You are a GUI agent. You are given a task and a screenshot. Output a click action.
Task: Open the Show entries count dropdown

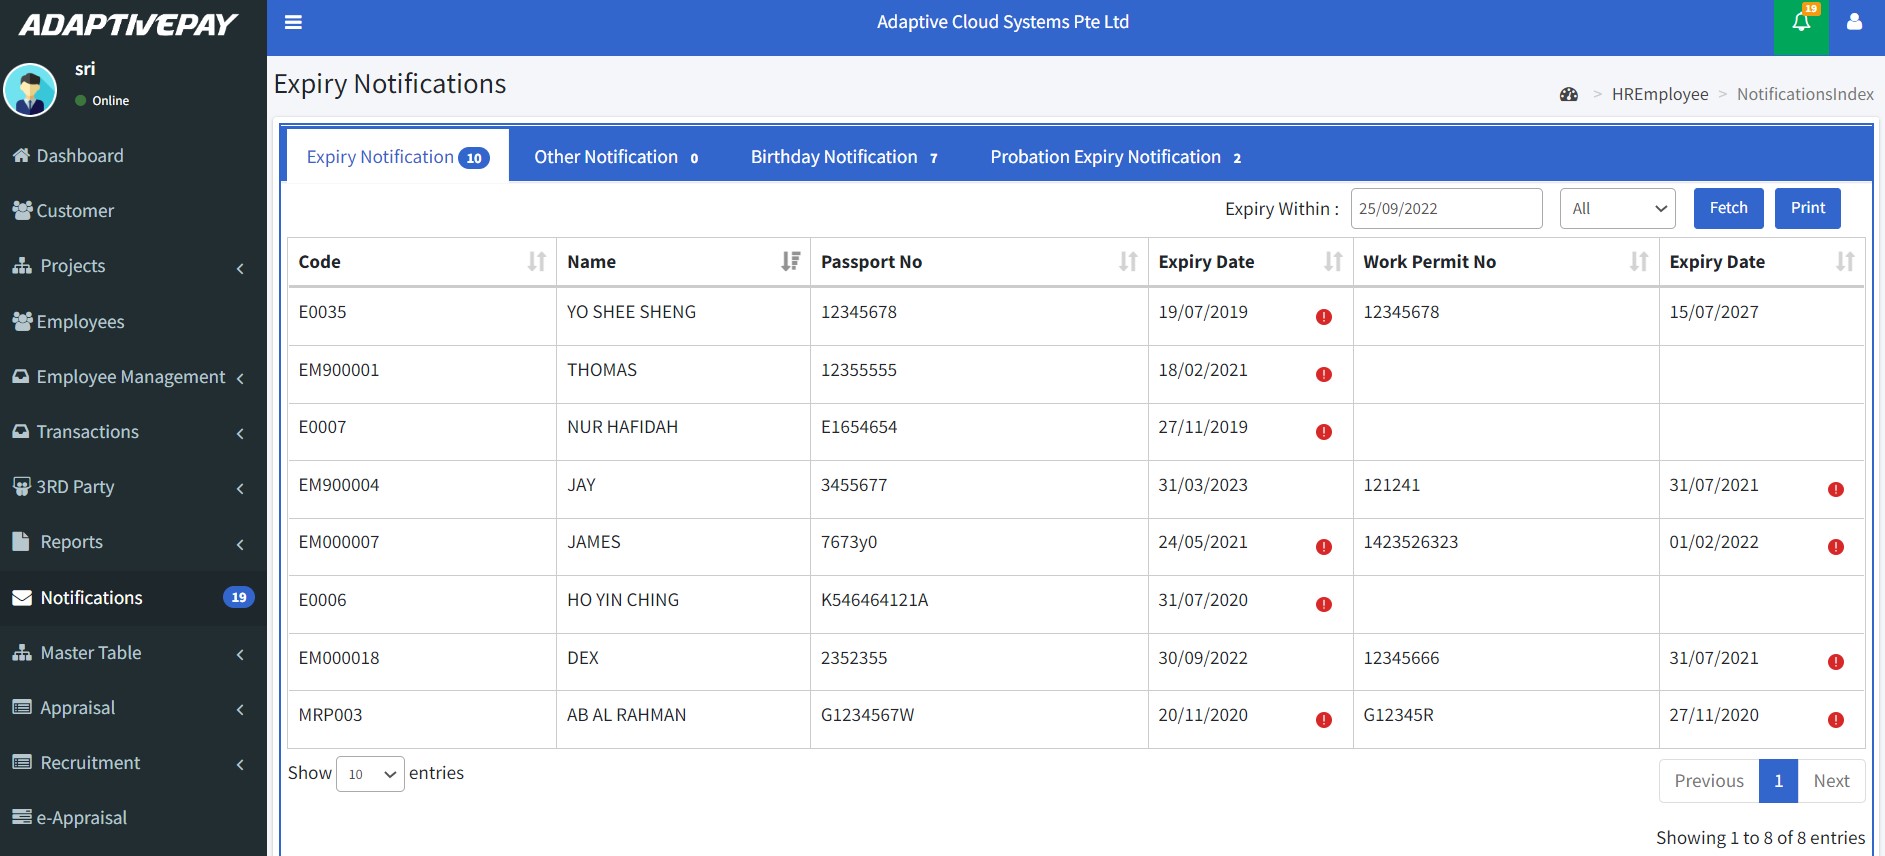point(370,774)
